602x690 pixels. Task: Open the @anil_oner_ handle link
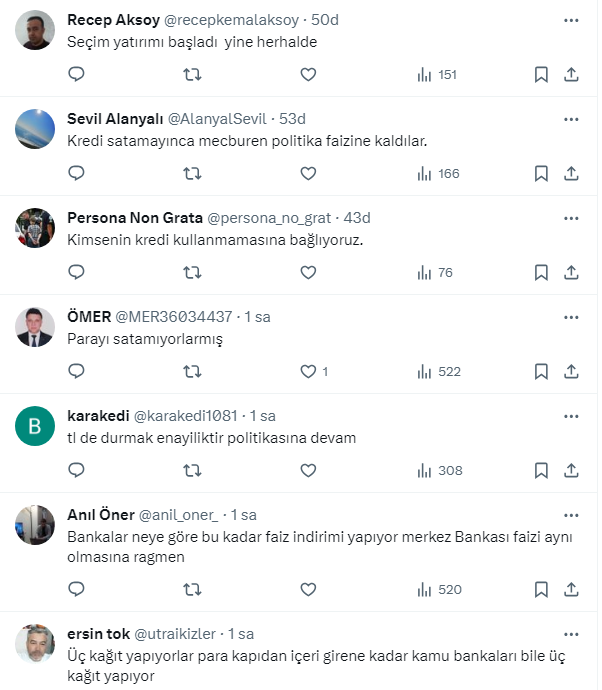[179, 515]
